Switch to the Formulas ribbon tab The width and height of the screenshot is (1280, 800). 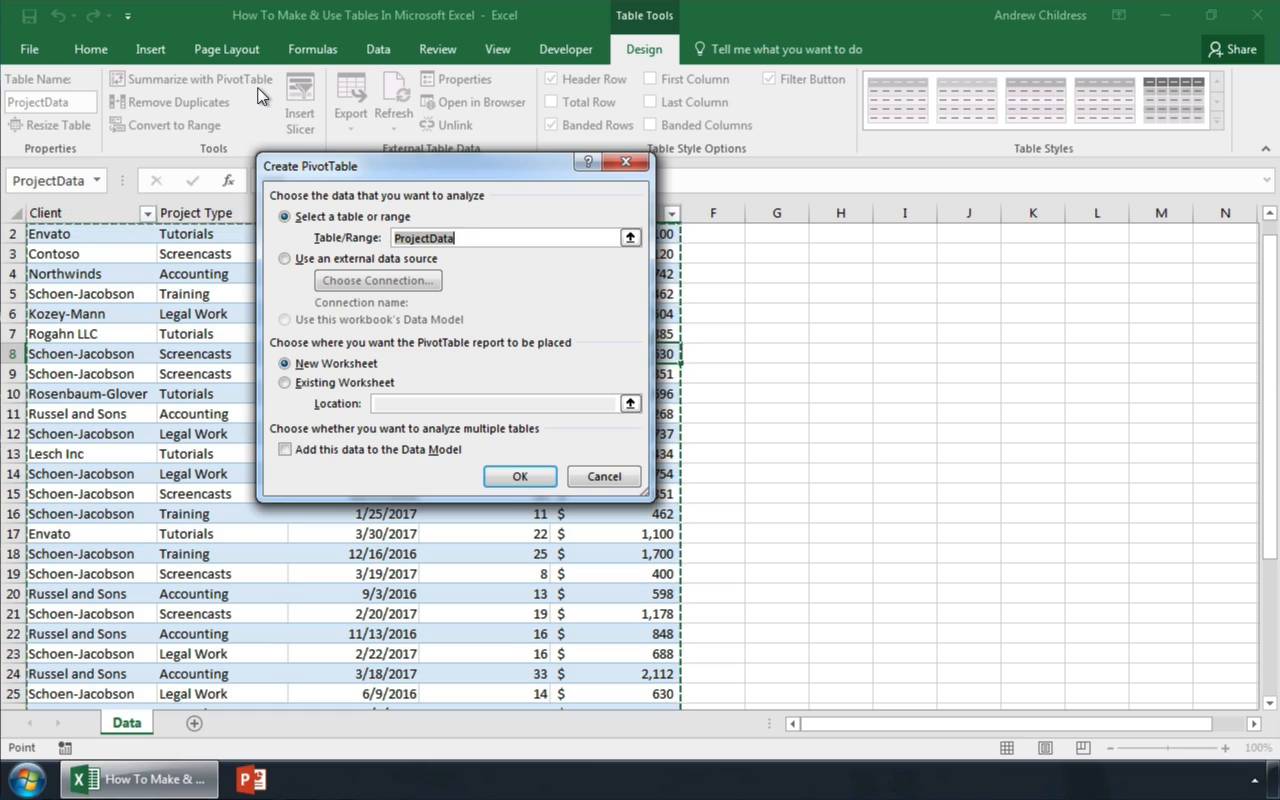[x=313, y=49]
